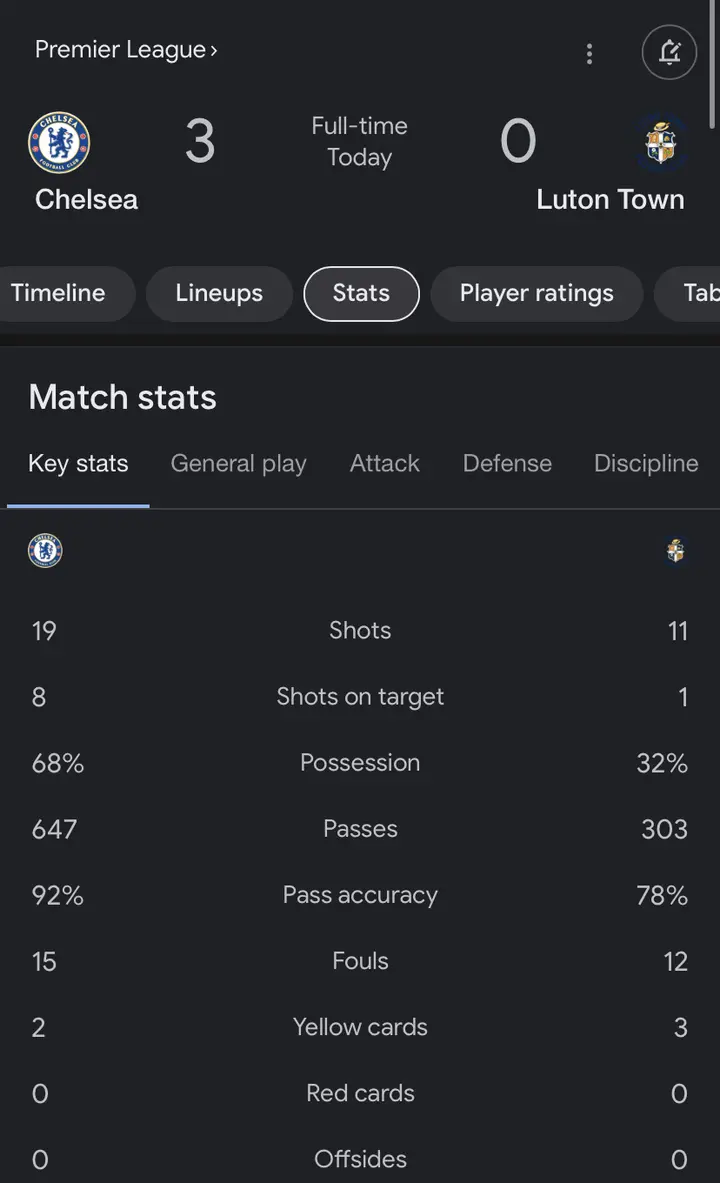Screen dimensions: 720x1183
Task: Tap the small Chelsea badge above stats
Action: point(45,550)
